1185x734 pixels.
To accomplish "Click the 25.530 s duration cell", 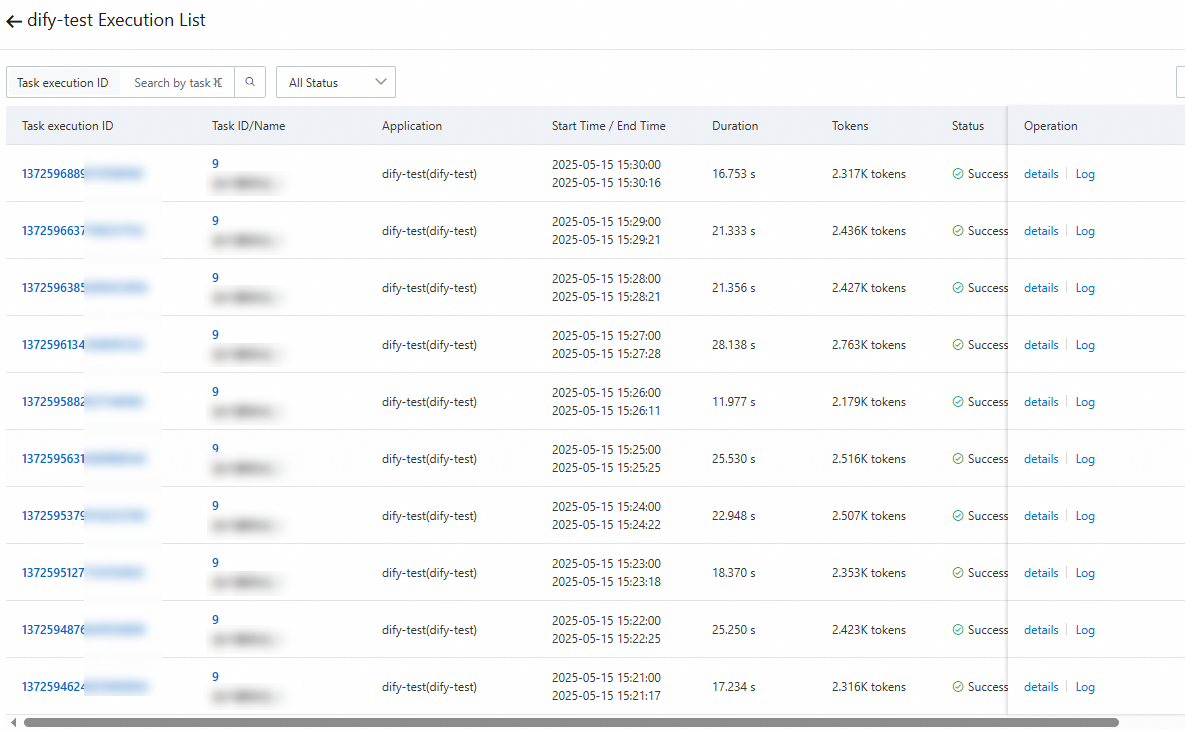I will pos(734,459).
